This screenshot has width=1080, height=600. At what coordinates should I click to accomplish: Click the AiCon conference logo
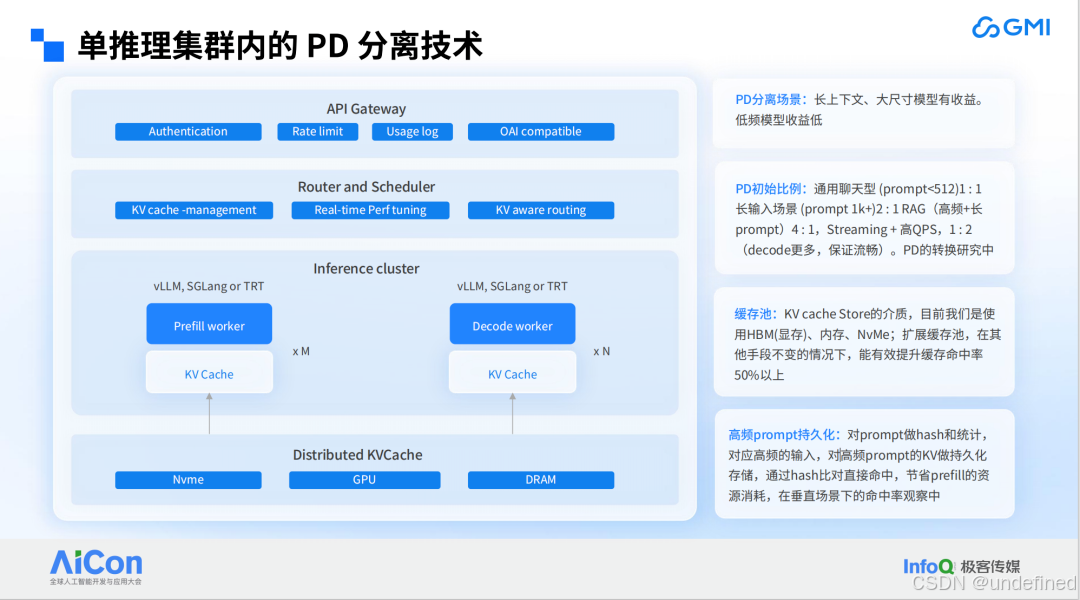pos(96,568)
